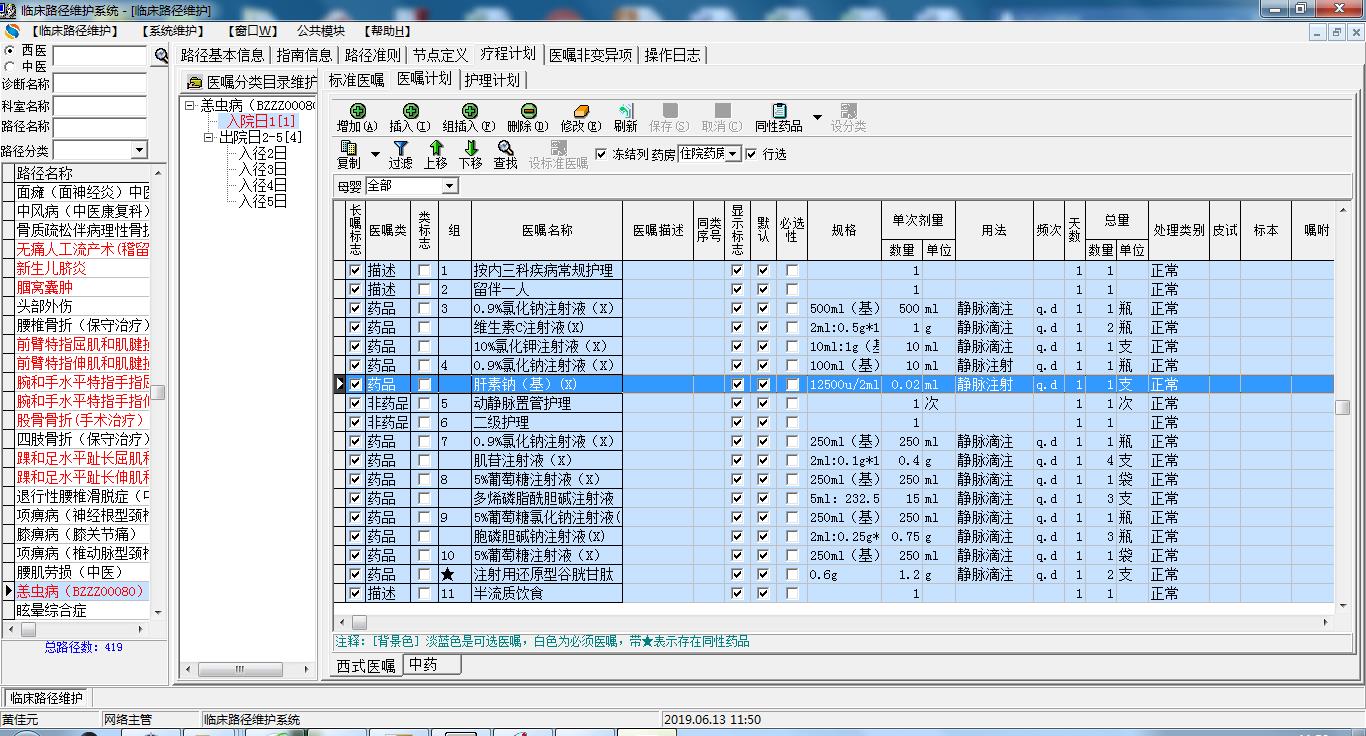This screenshot has height=736, width=1366.
Task: Click the 半流质饮食 order name cell
Action: coord(547,594)
